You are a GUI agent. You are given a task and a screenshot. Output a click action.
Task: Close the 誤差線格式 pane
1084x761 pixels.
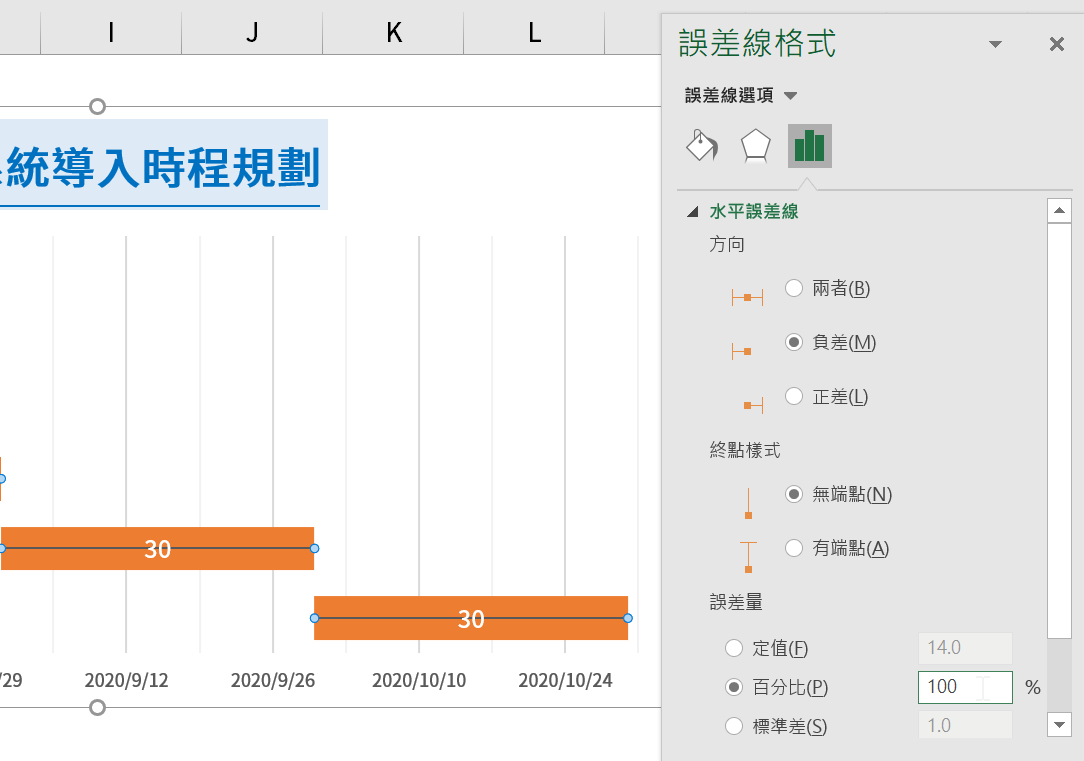1056,44
